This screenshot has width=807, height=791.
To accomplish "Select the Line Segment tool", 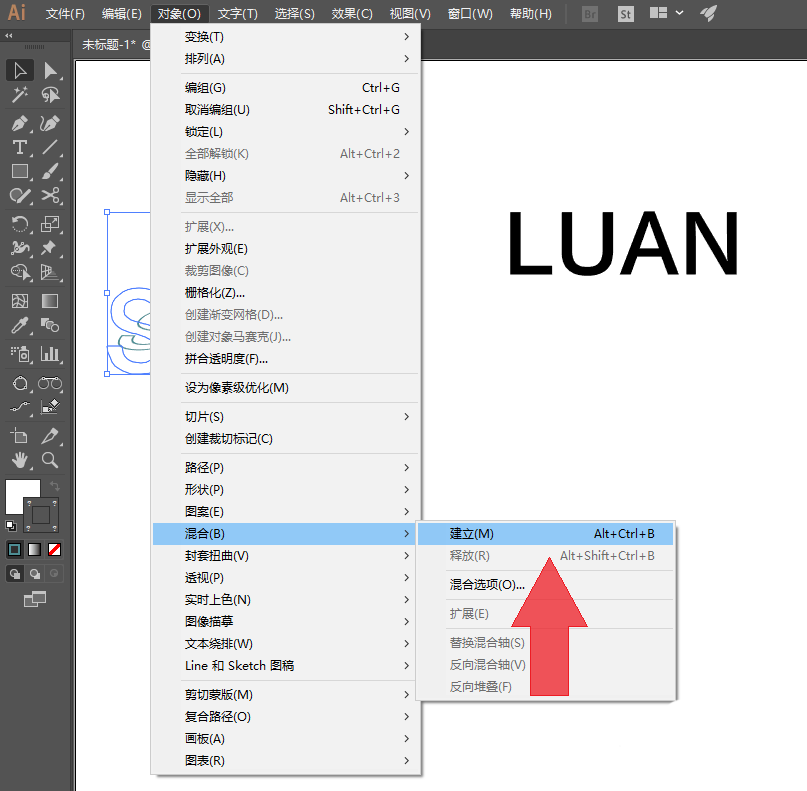I will [x=50, y=148].
